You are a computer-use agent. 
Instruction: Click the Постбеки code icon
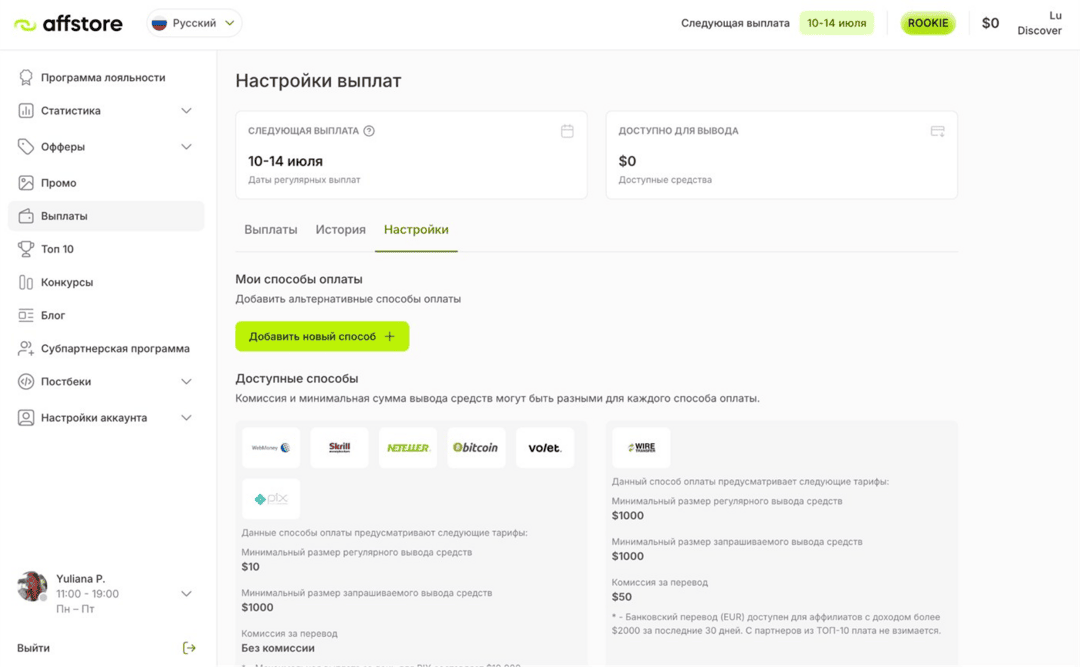coord(25,381)
